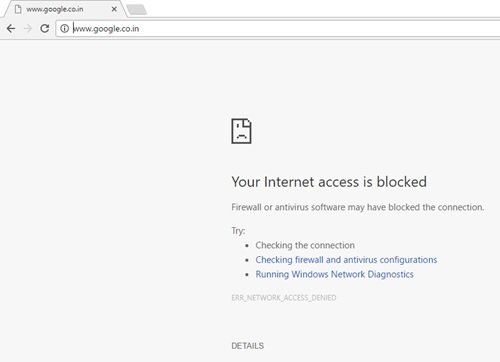The width and height of the screenshot is (500, 362).
Task: Open a new tab from the tab strip
Action: coord(137,10)
